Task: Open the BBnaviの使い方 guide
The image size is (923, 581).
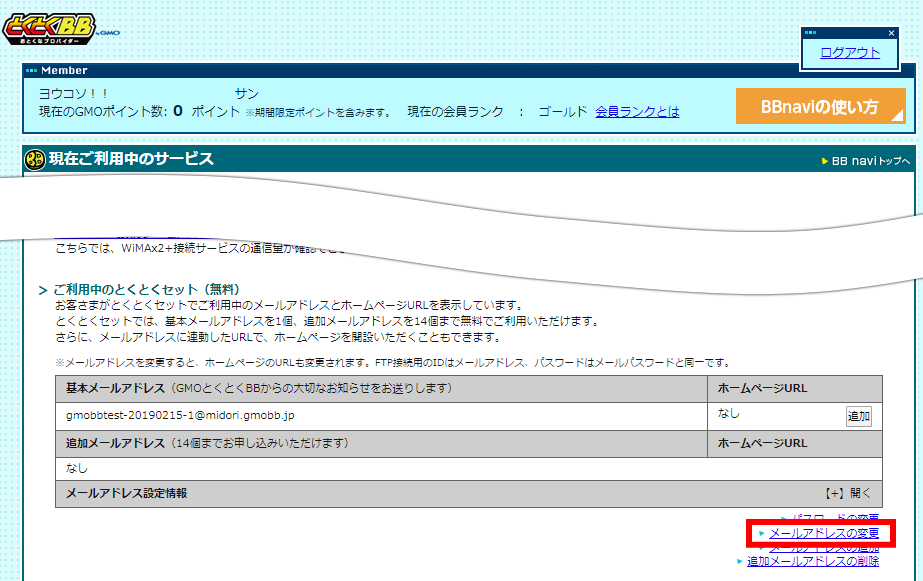Action: [x=820, y=105]
